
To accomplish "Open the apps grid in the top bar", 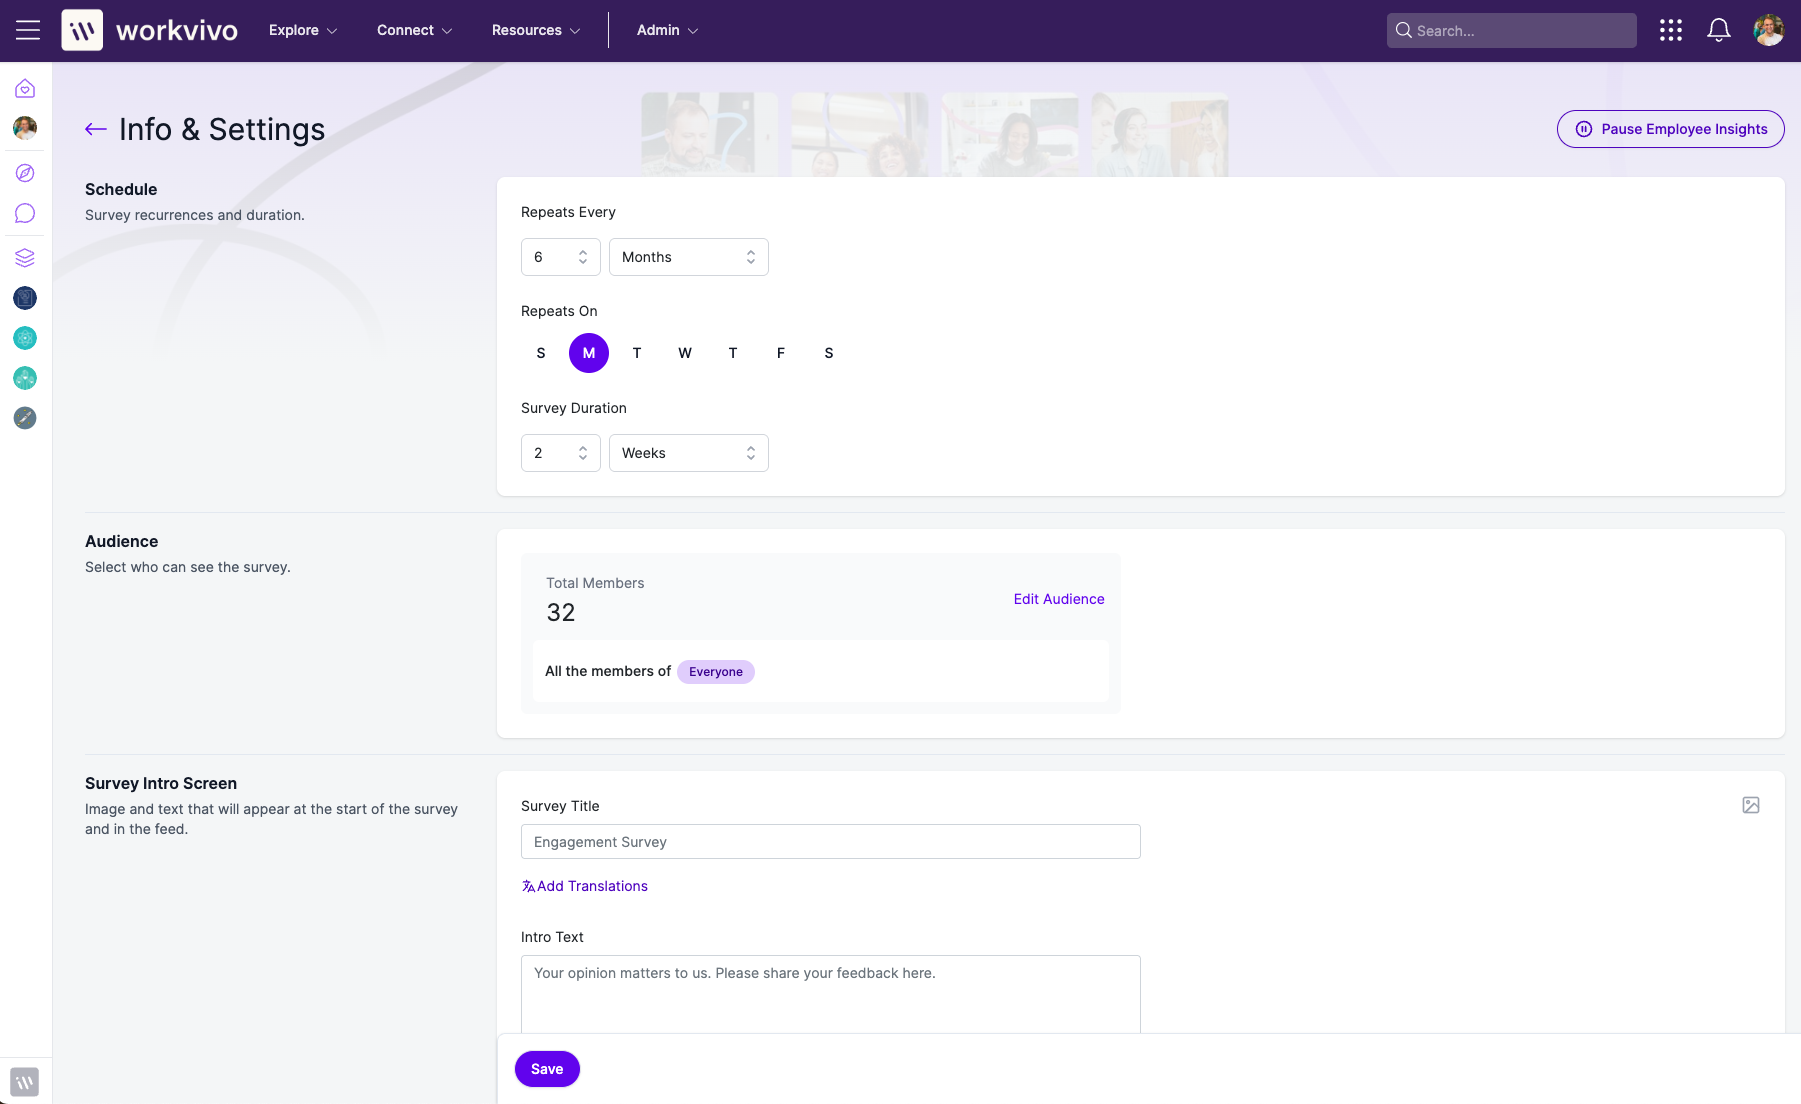I will pyautogui.click(x=1671, y=30).
